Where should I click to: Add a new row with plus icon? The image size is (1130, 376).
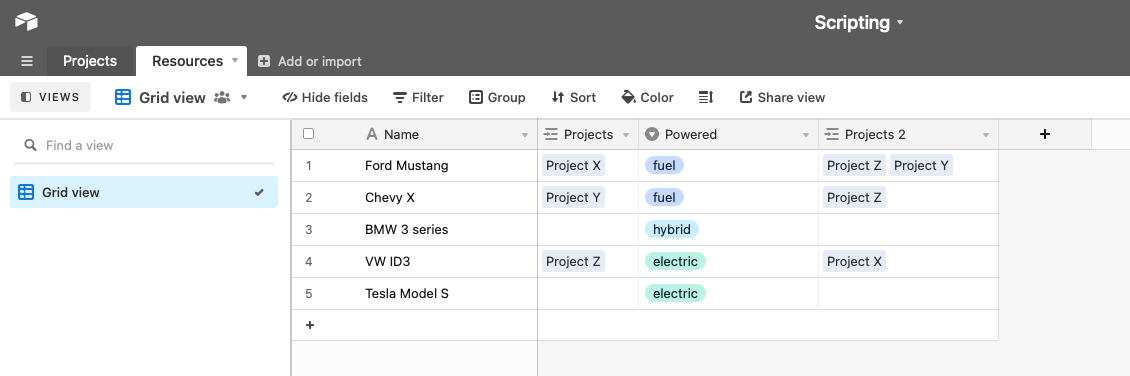[310, 325]
